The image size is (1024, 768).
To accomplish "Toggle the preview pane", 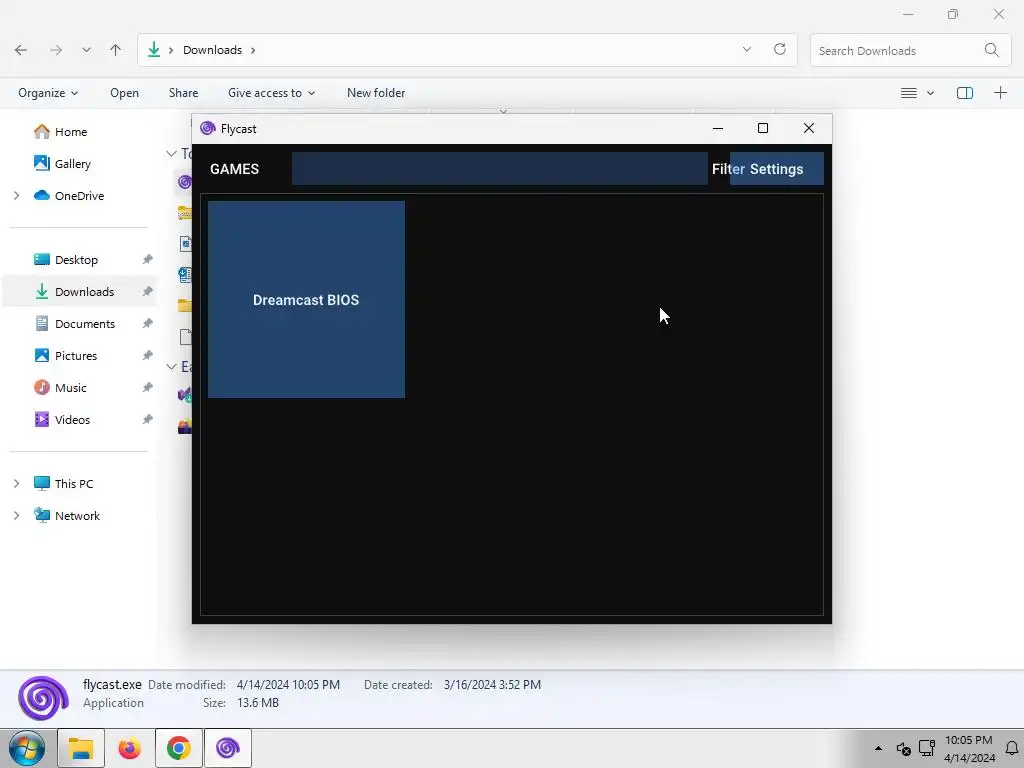I will 965,93.
